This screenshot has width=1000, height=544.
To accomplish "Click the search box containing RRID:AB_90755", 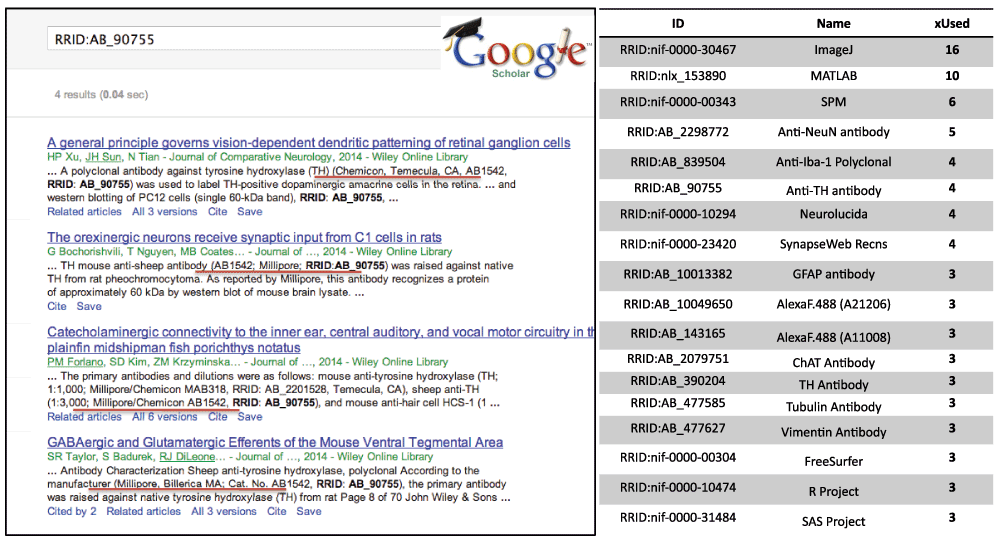I will (240, 39).
